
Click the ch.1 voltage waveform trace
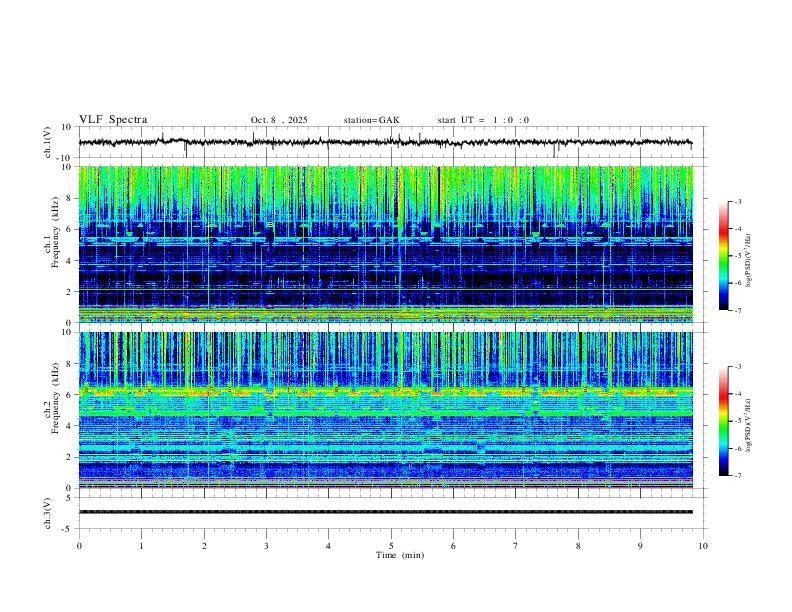[x=385, y=142]
